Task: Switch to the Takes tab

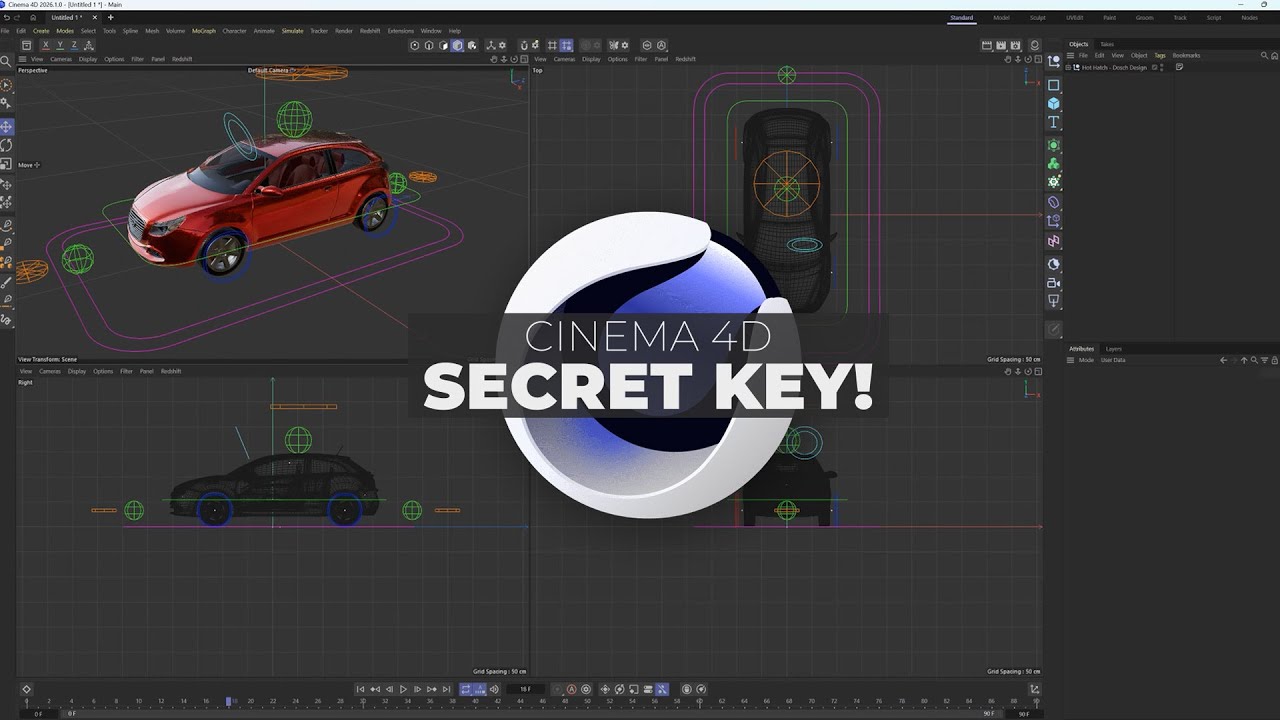Action: [x=1107, y=44]
